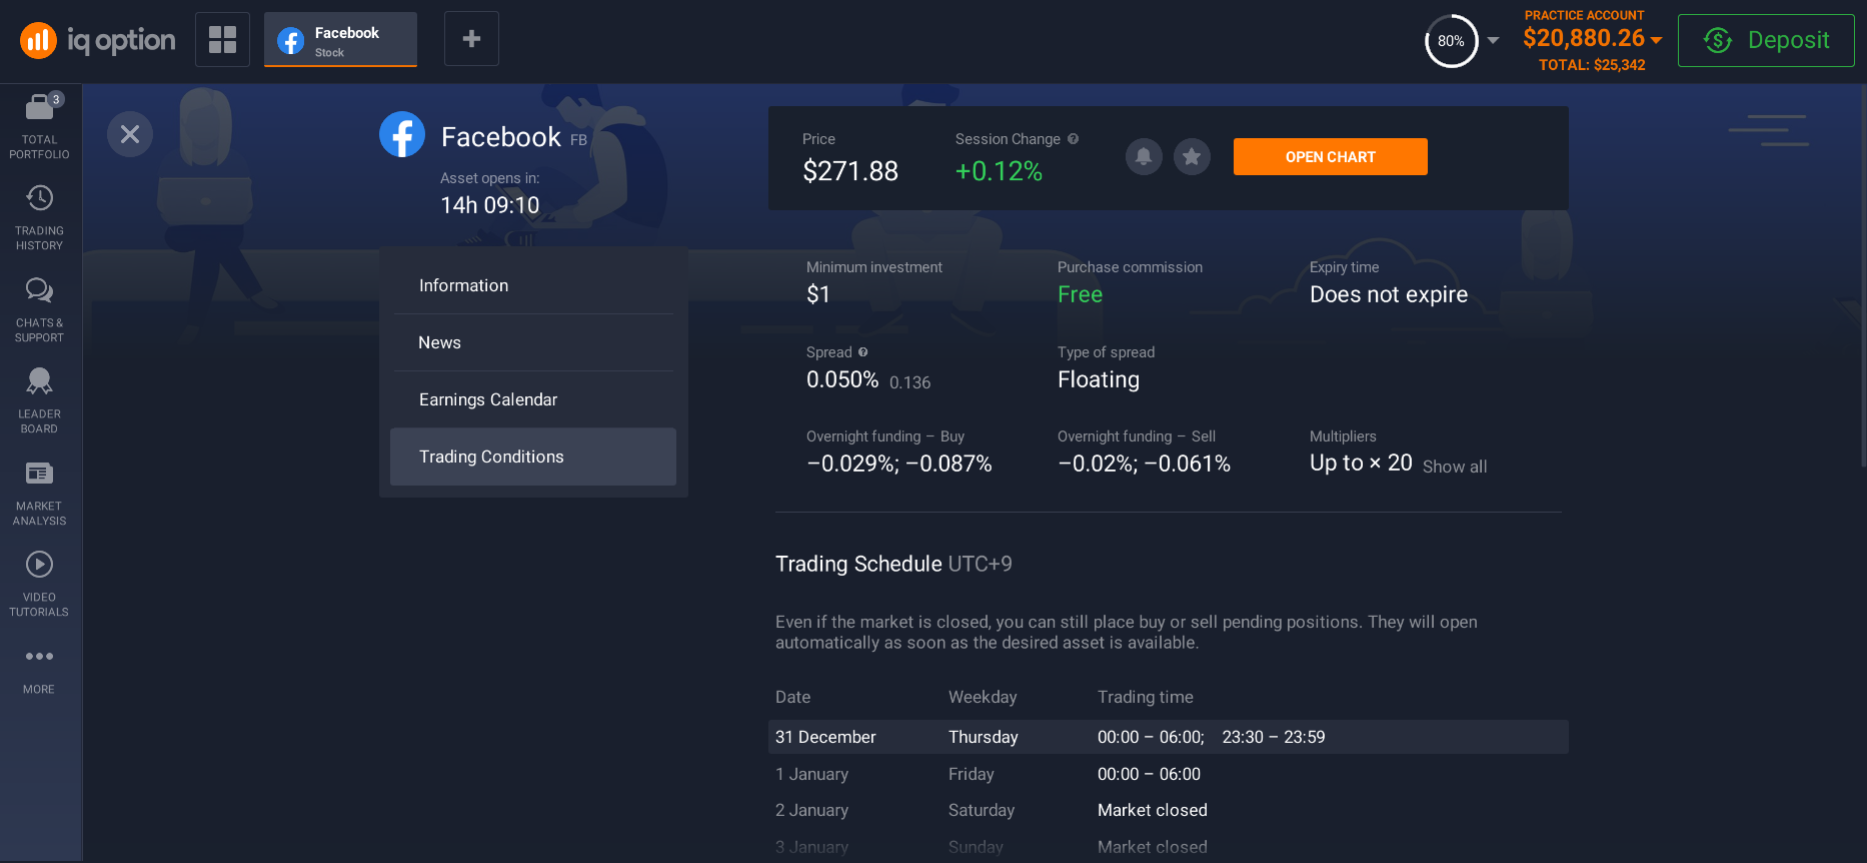The image size is (1867, 863).
Task: Click the Facebook logo in asset header
Action: tap(402, 134)
